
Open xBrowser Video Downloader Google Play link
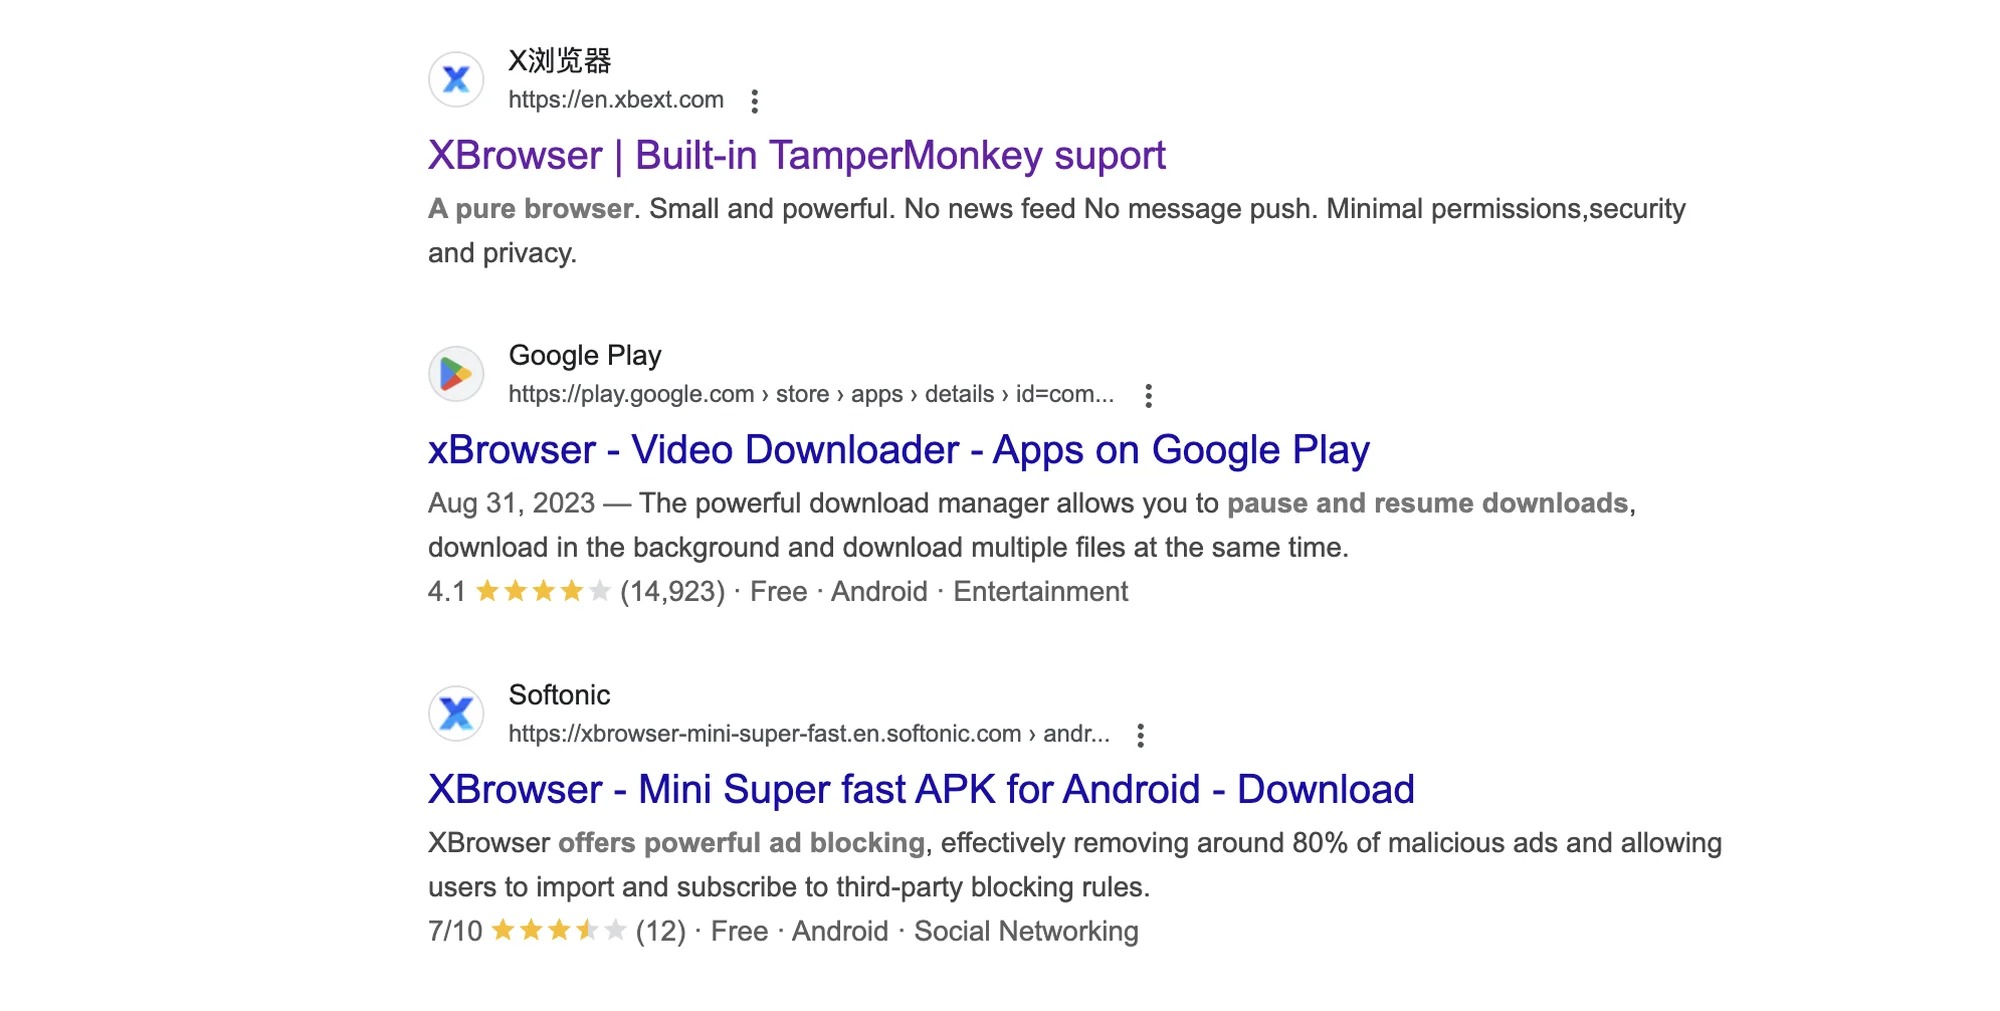tap(898, 450)
